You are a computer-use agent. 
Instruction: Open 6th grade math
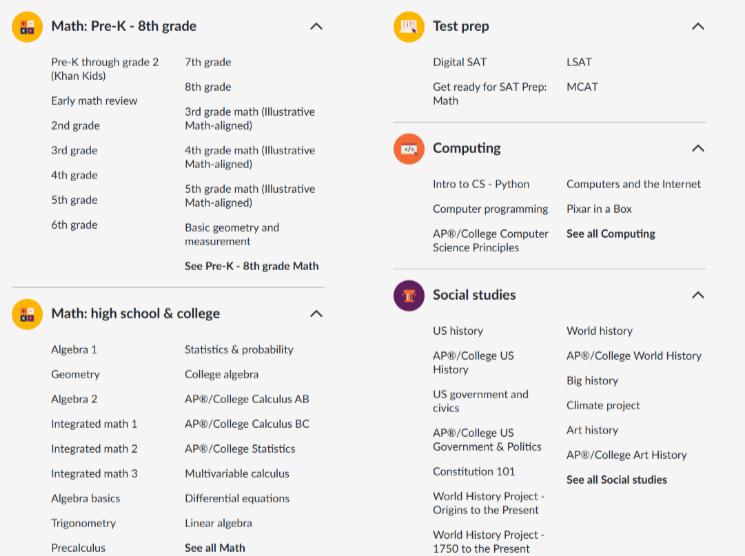click(x=74, y=225)
